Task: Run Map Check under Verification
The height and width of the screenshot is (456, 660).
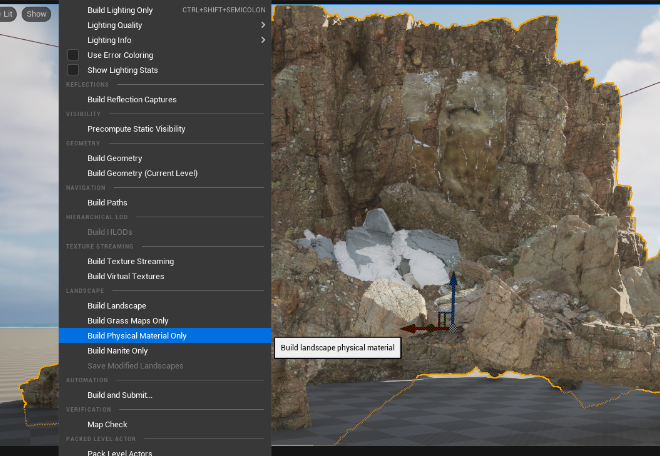Action: [107, 424]
